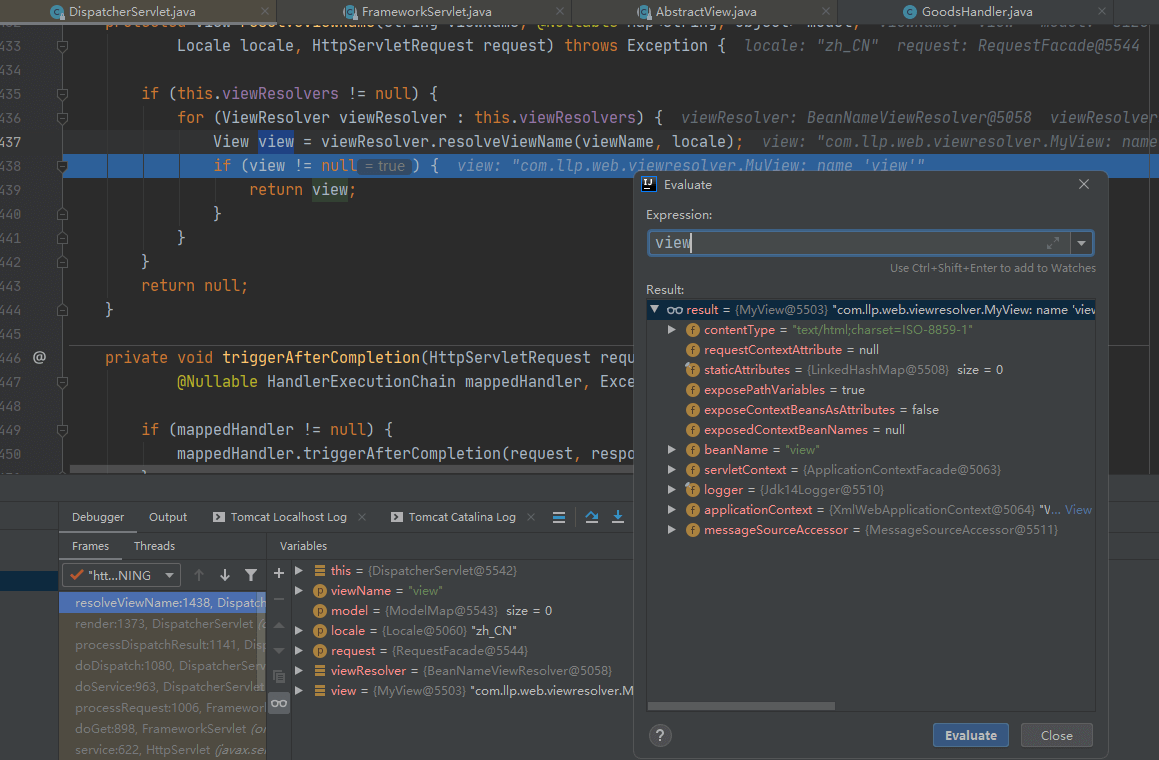Image resolution: width=1159 pixels, height=760 pixels.
Task: Select the processRequest:1006 stack frame
Action: tap(163, 708)
